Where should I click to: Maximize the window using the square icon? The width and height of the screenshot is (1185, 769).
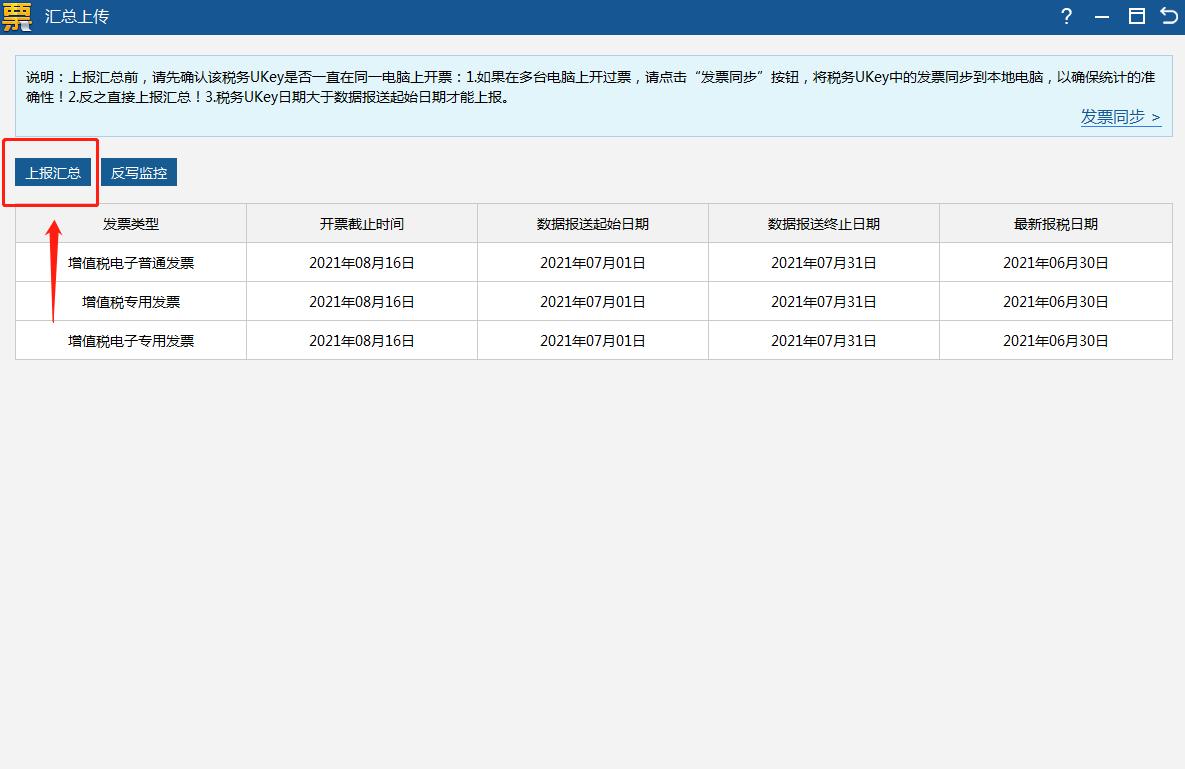1136,16
